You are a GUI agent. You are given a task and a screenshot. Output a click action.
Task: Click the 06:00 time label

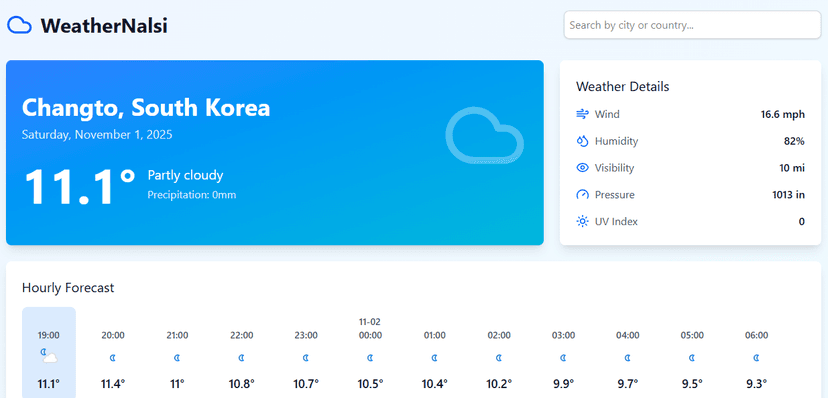click(x=757, y=335)
